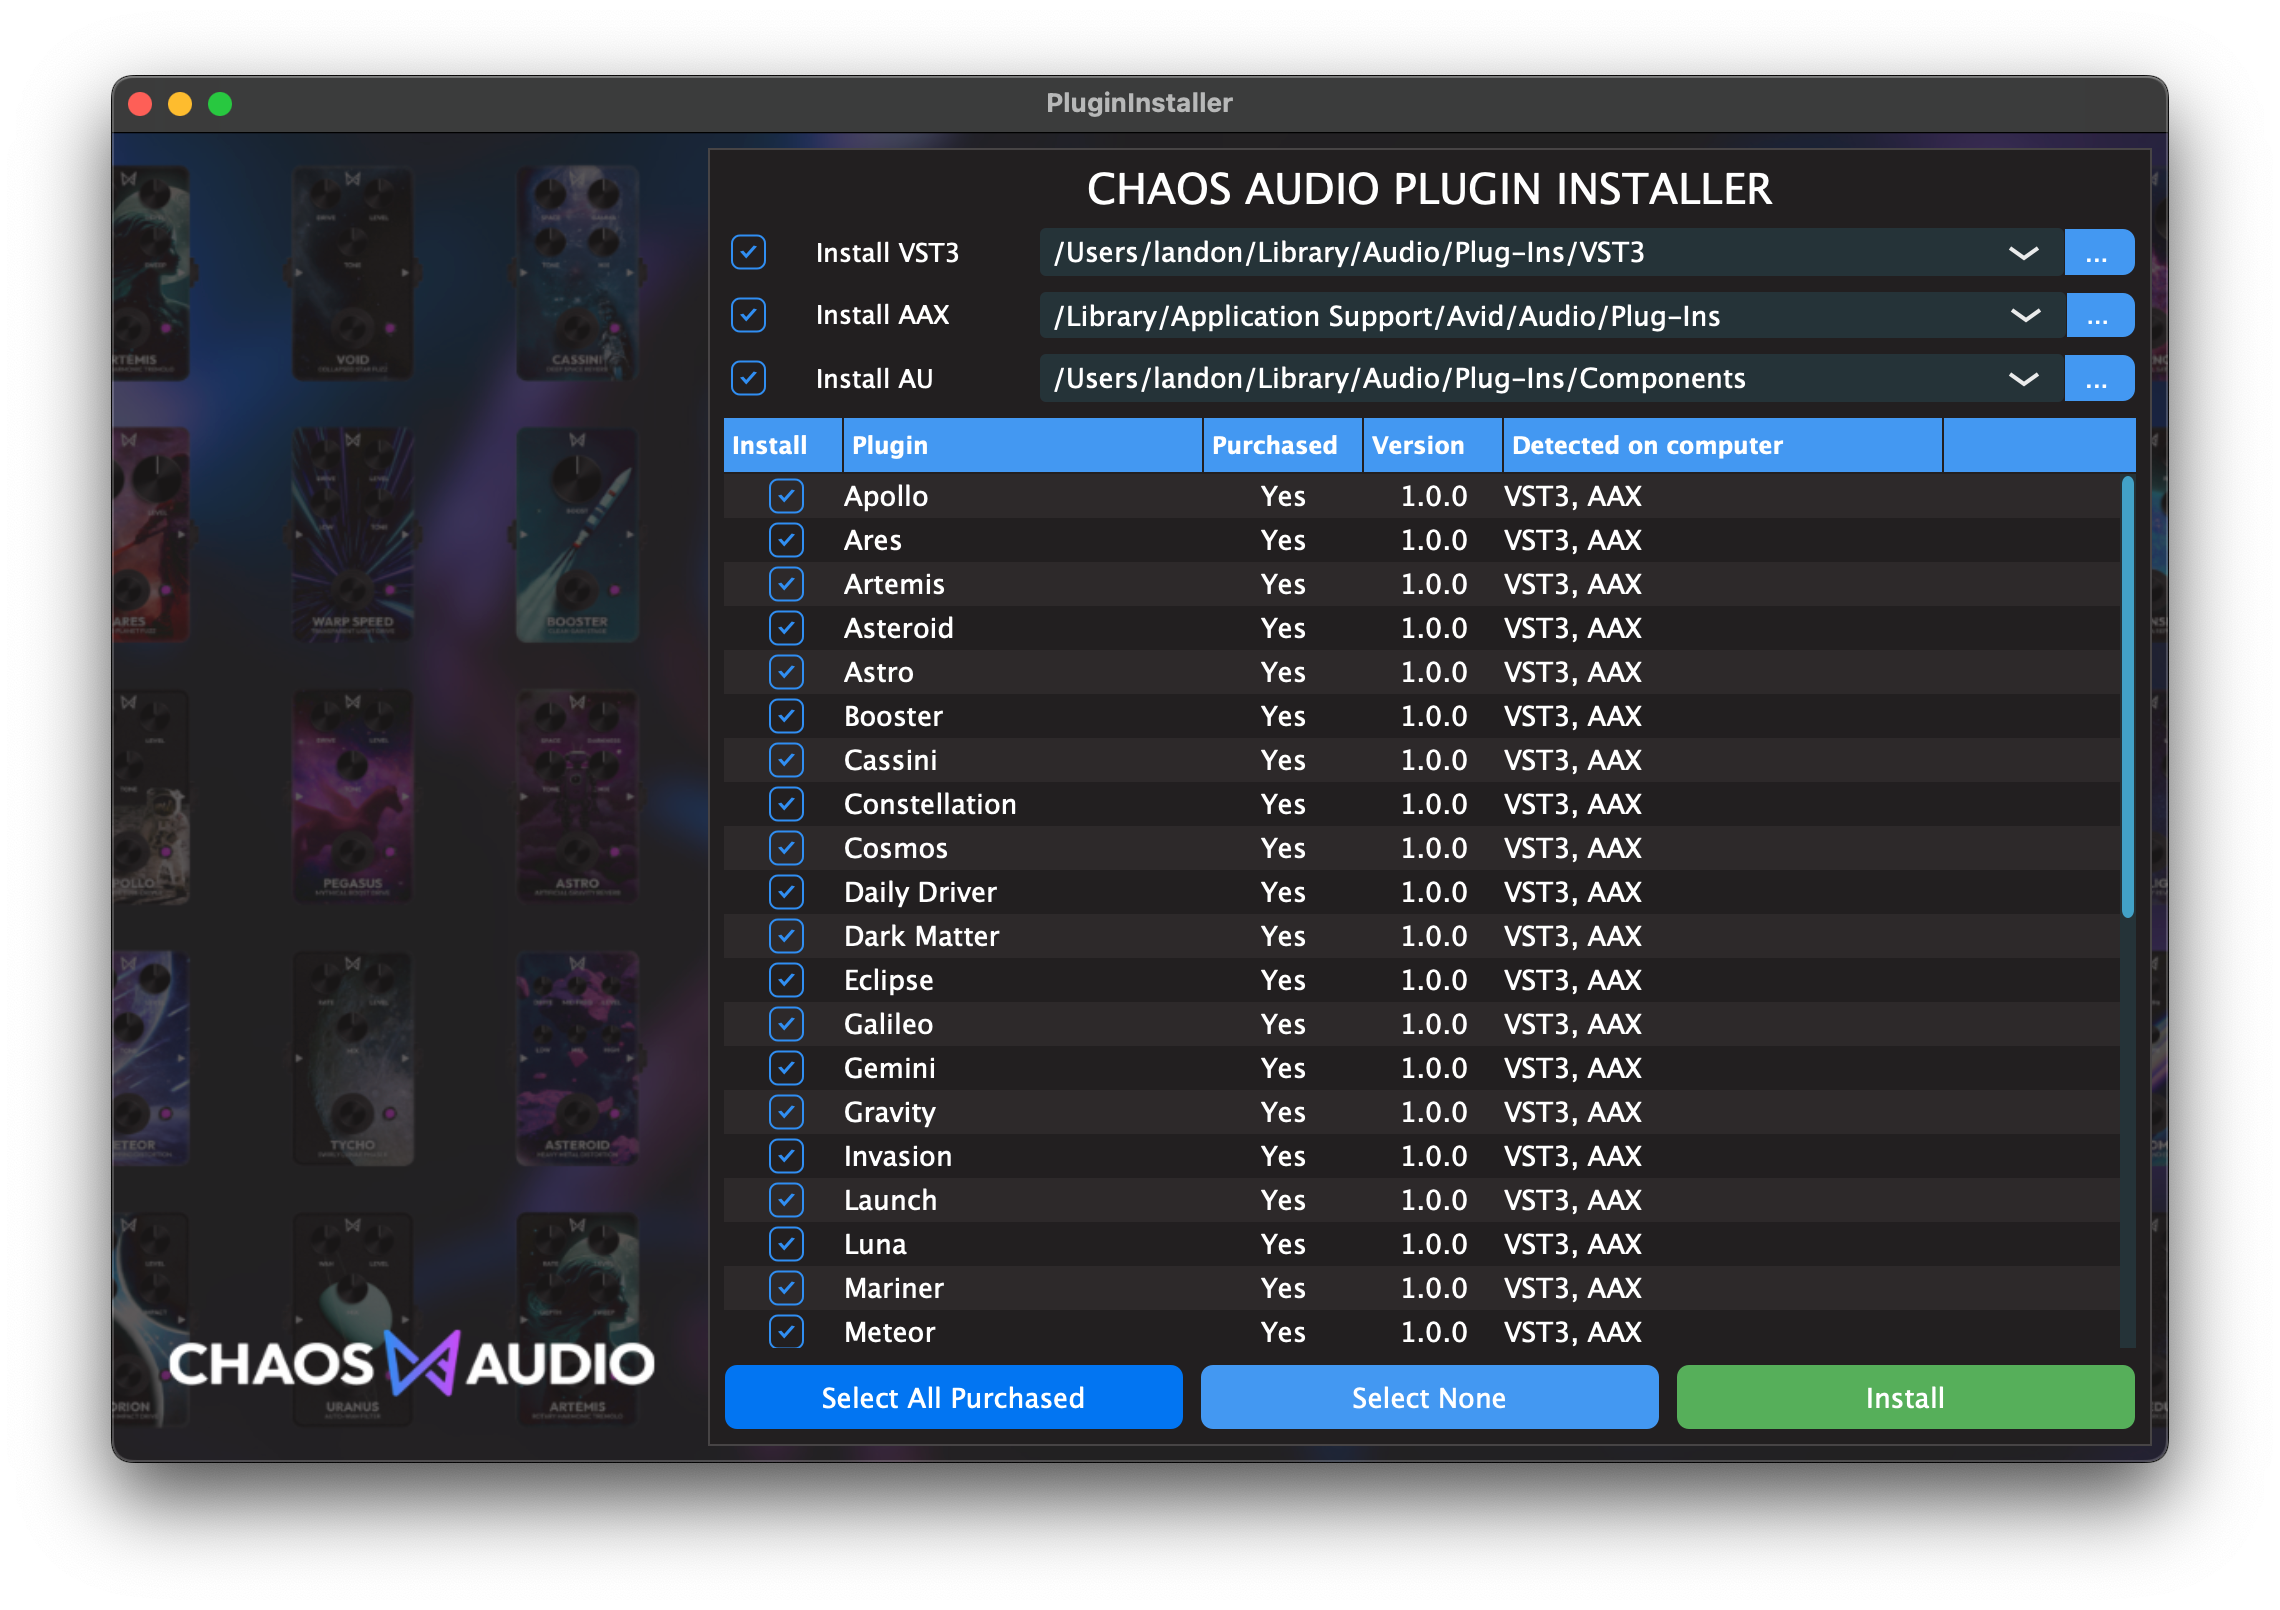
Task: Disable the Dark Matter install checkbox
Action: (786, 936)
